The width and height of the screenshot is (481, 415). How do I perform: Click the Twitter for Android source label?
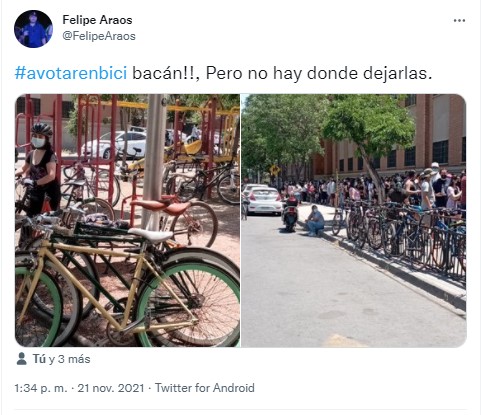pos(205,388)
